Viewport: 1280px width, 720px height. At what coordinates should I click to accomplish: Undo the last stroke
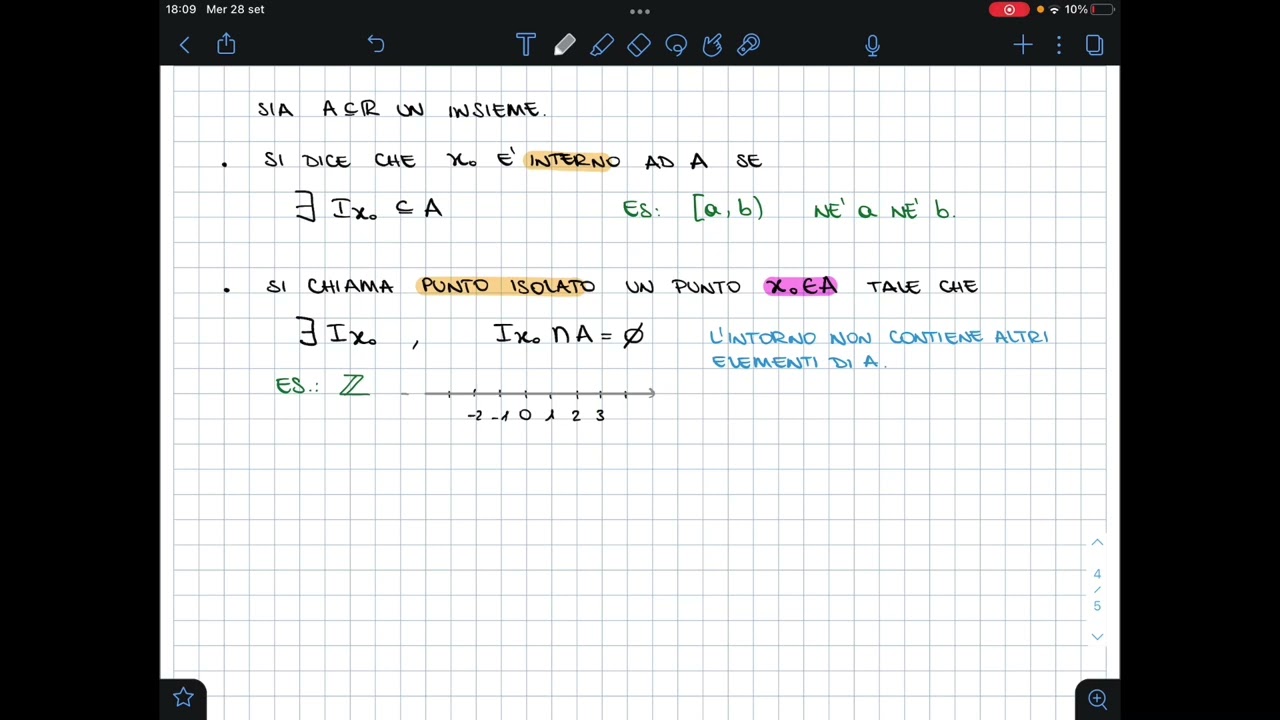376,45
